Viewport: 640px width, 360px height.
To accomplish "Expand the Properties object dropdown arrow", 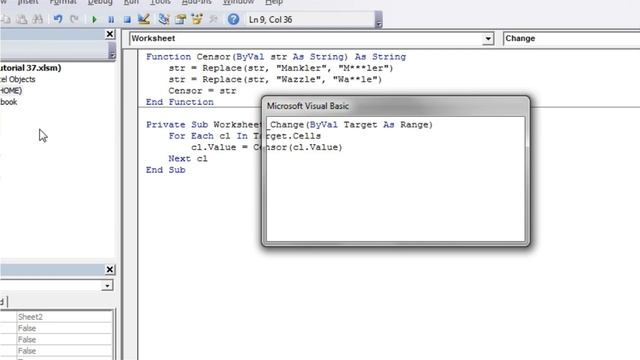I will point(107,286).
